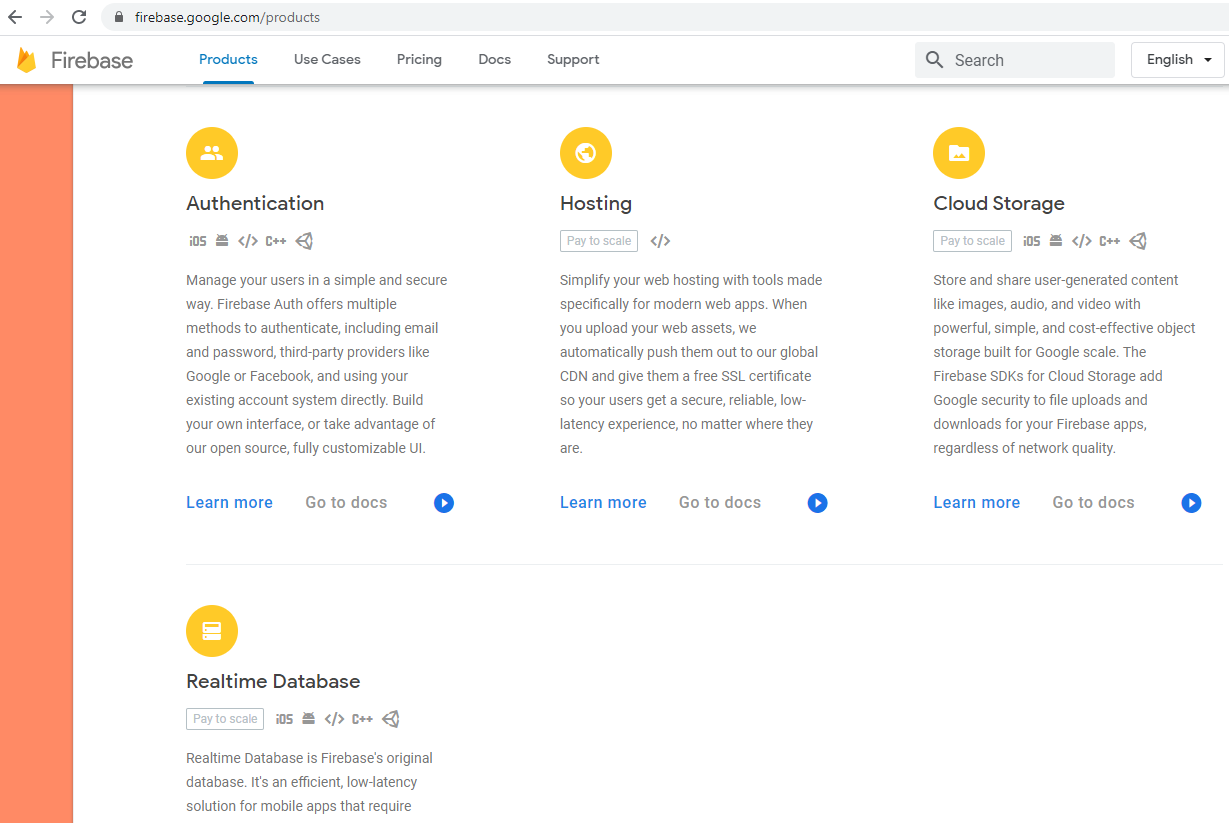Reload the page in the browser
The height and width of the screenshot is (823, 1229).
click(x=79, y=17)
